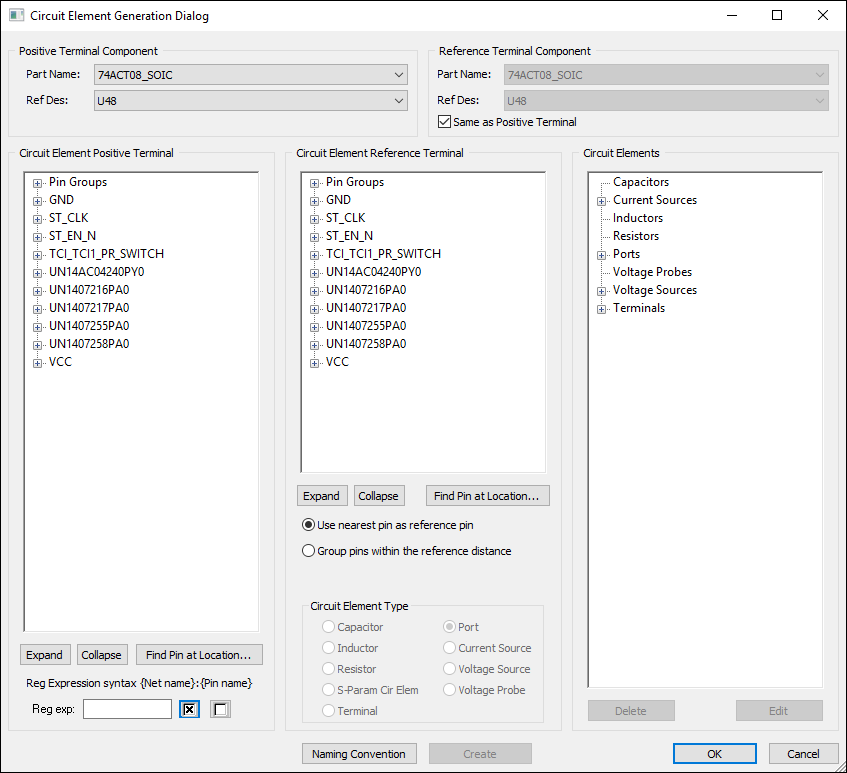The height and width of the screenshot is (773, 847).
Task: Expand the VCC net in the positive terminal tree
Action: coord(36,361)
